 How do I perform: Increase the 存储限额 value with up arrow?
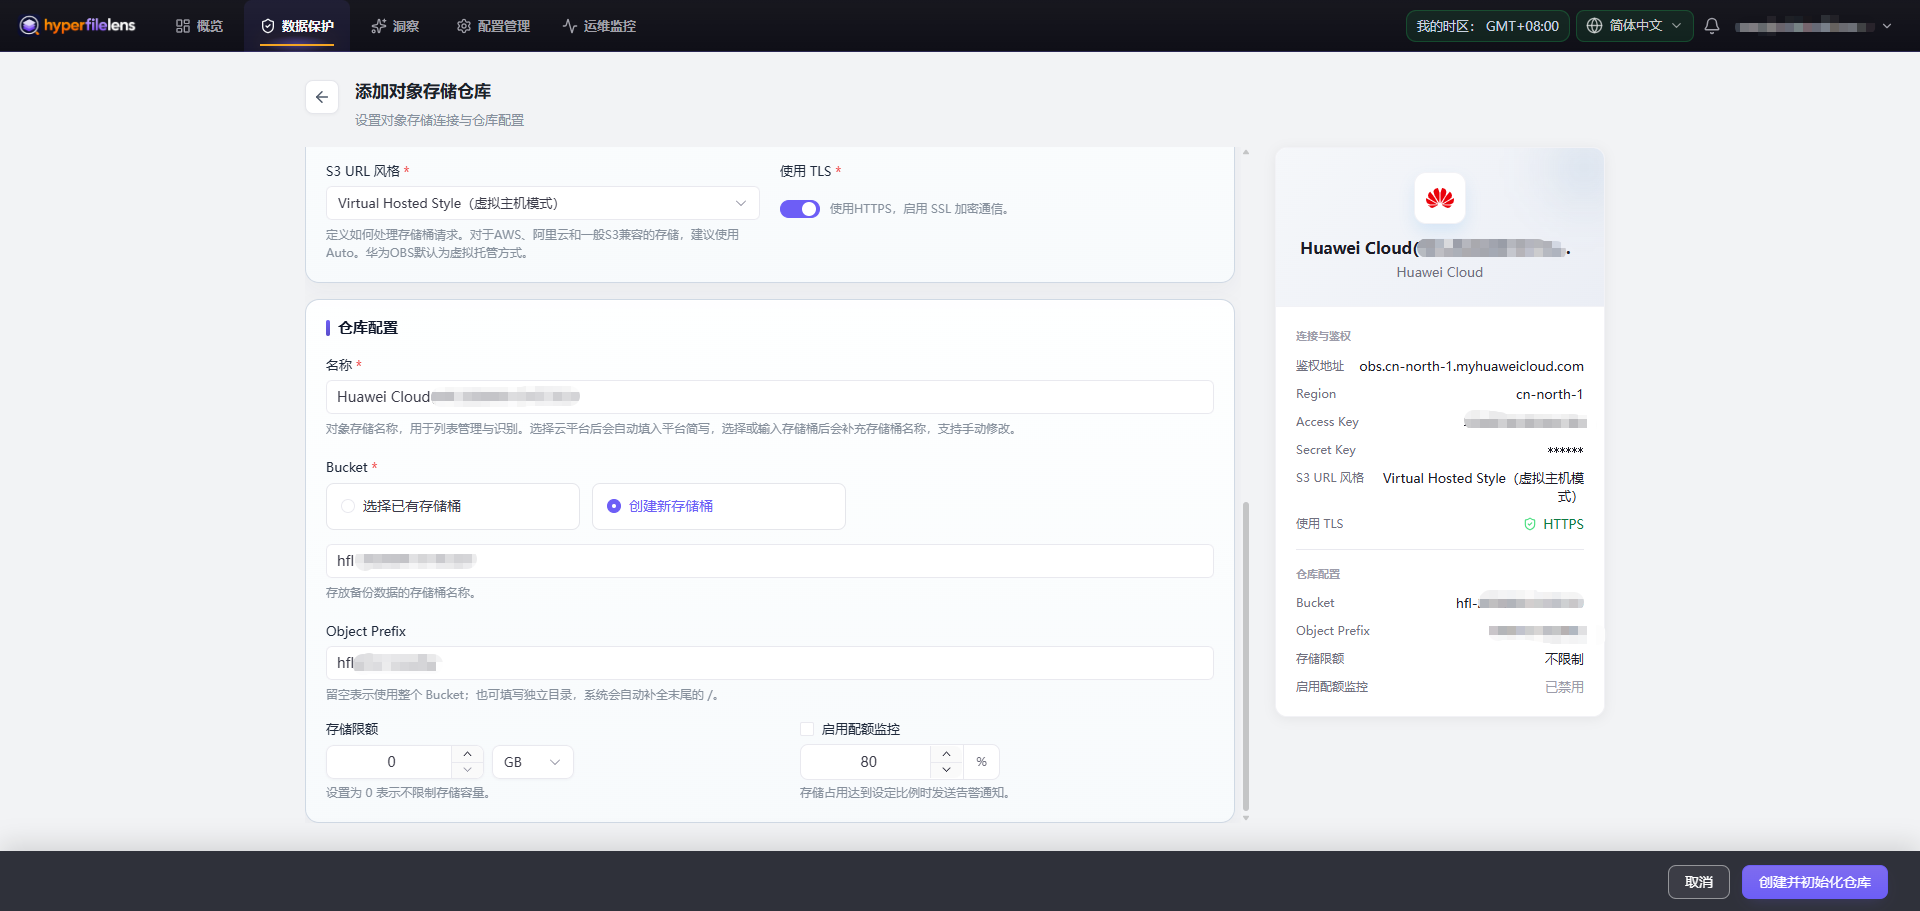[467, 754]
